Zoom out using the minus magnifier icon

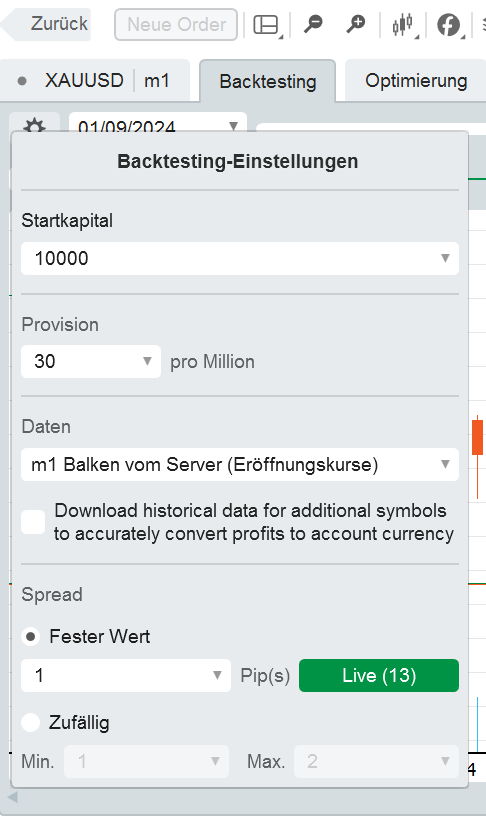[x=313, y=24]
